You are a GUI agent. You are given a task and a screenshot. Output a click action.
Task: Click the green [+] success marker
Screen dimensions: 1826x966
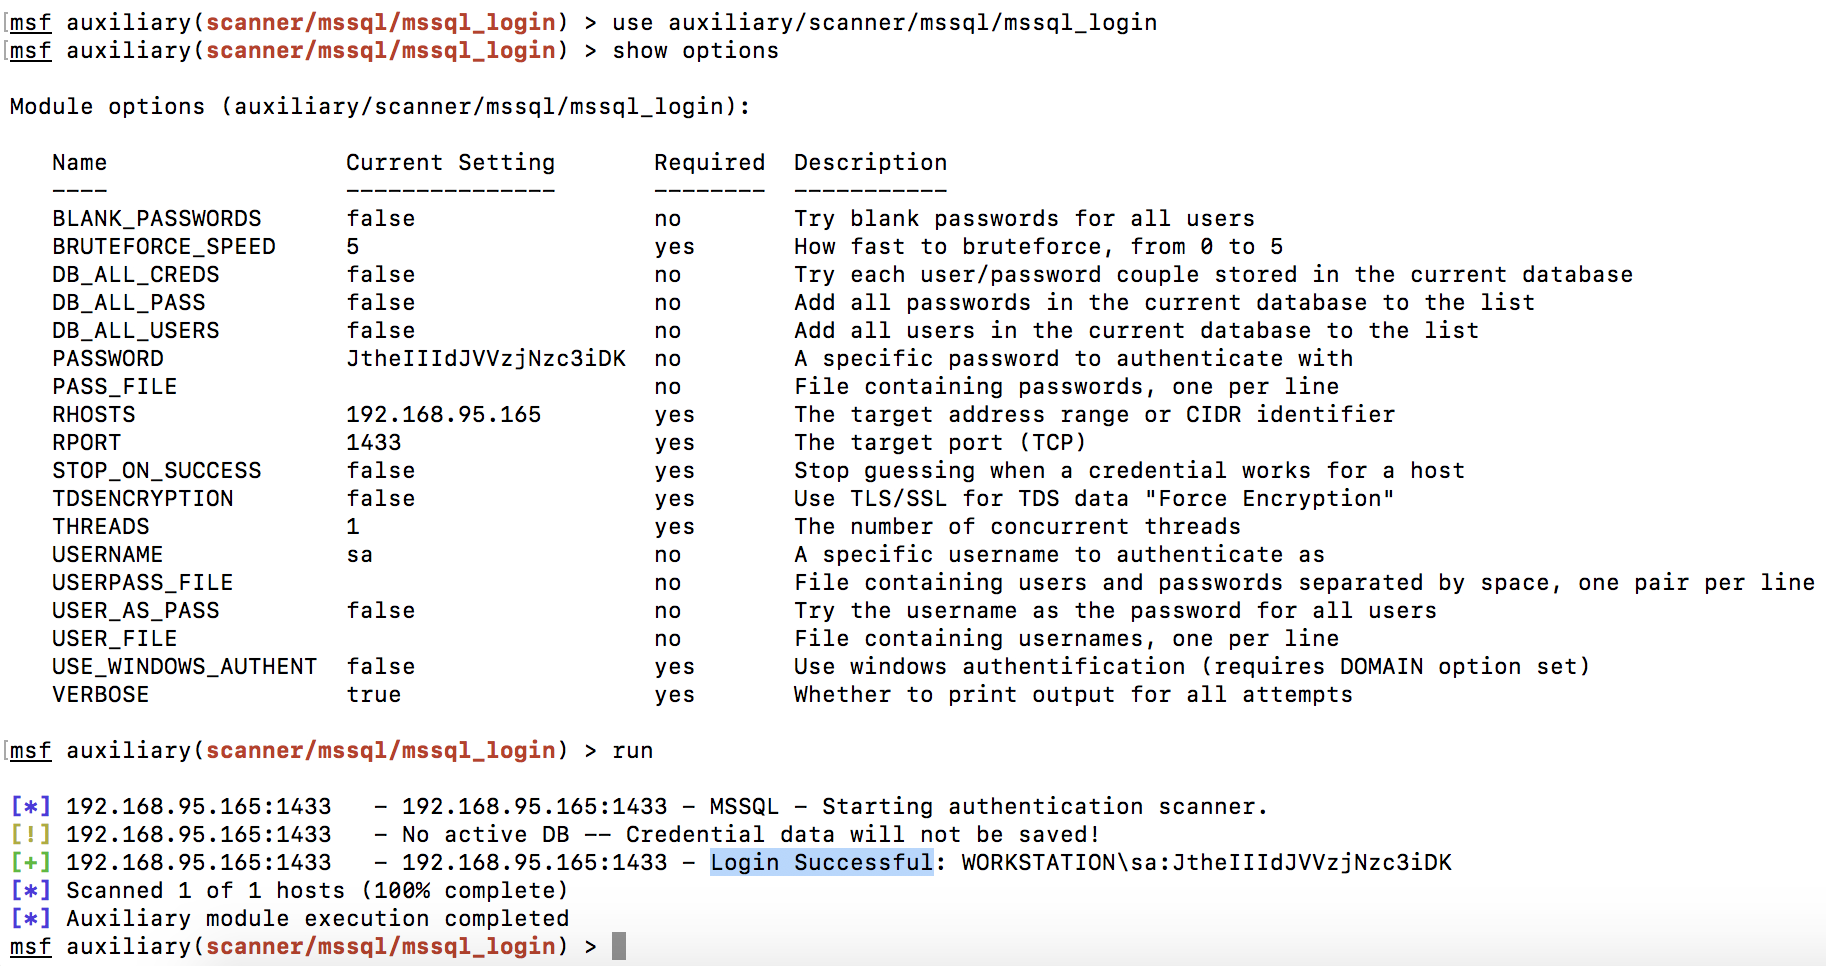[30, 862]
